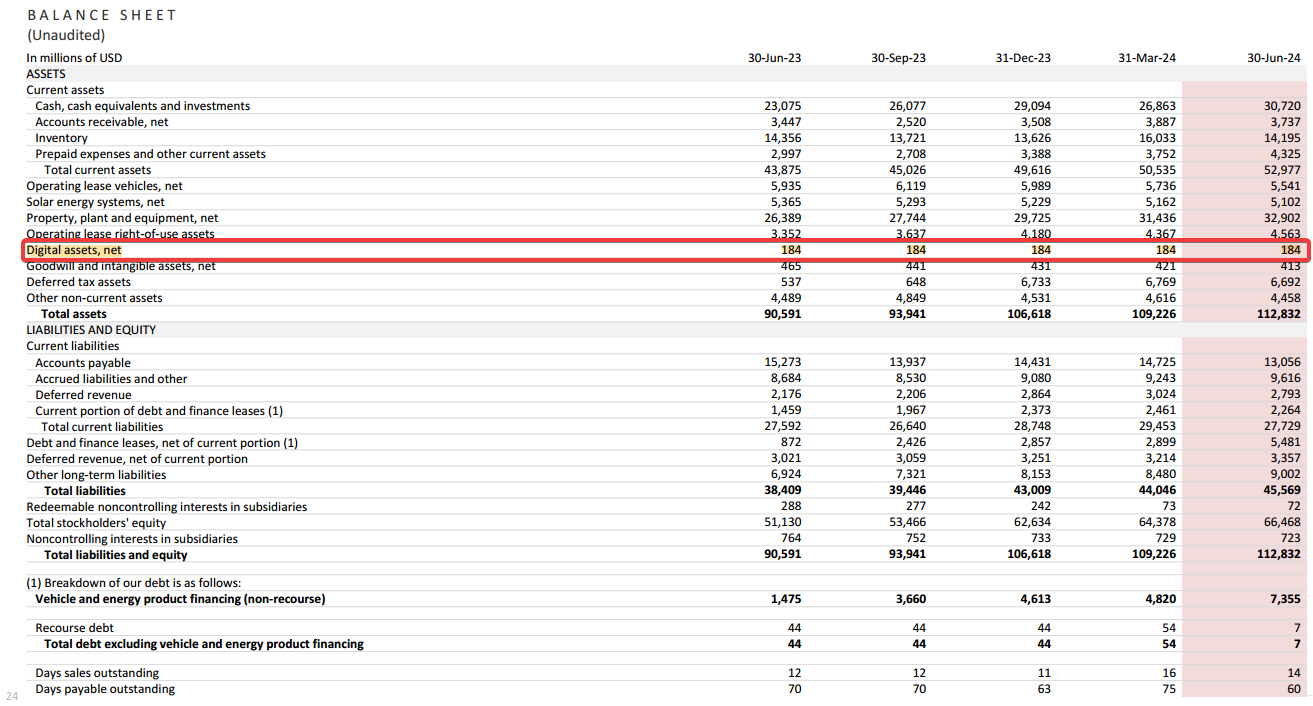
Task: Click the Days sales outstanding label
Action: point(97,673)
